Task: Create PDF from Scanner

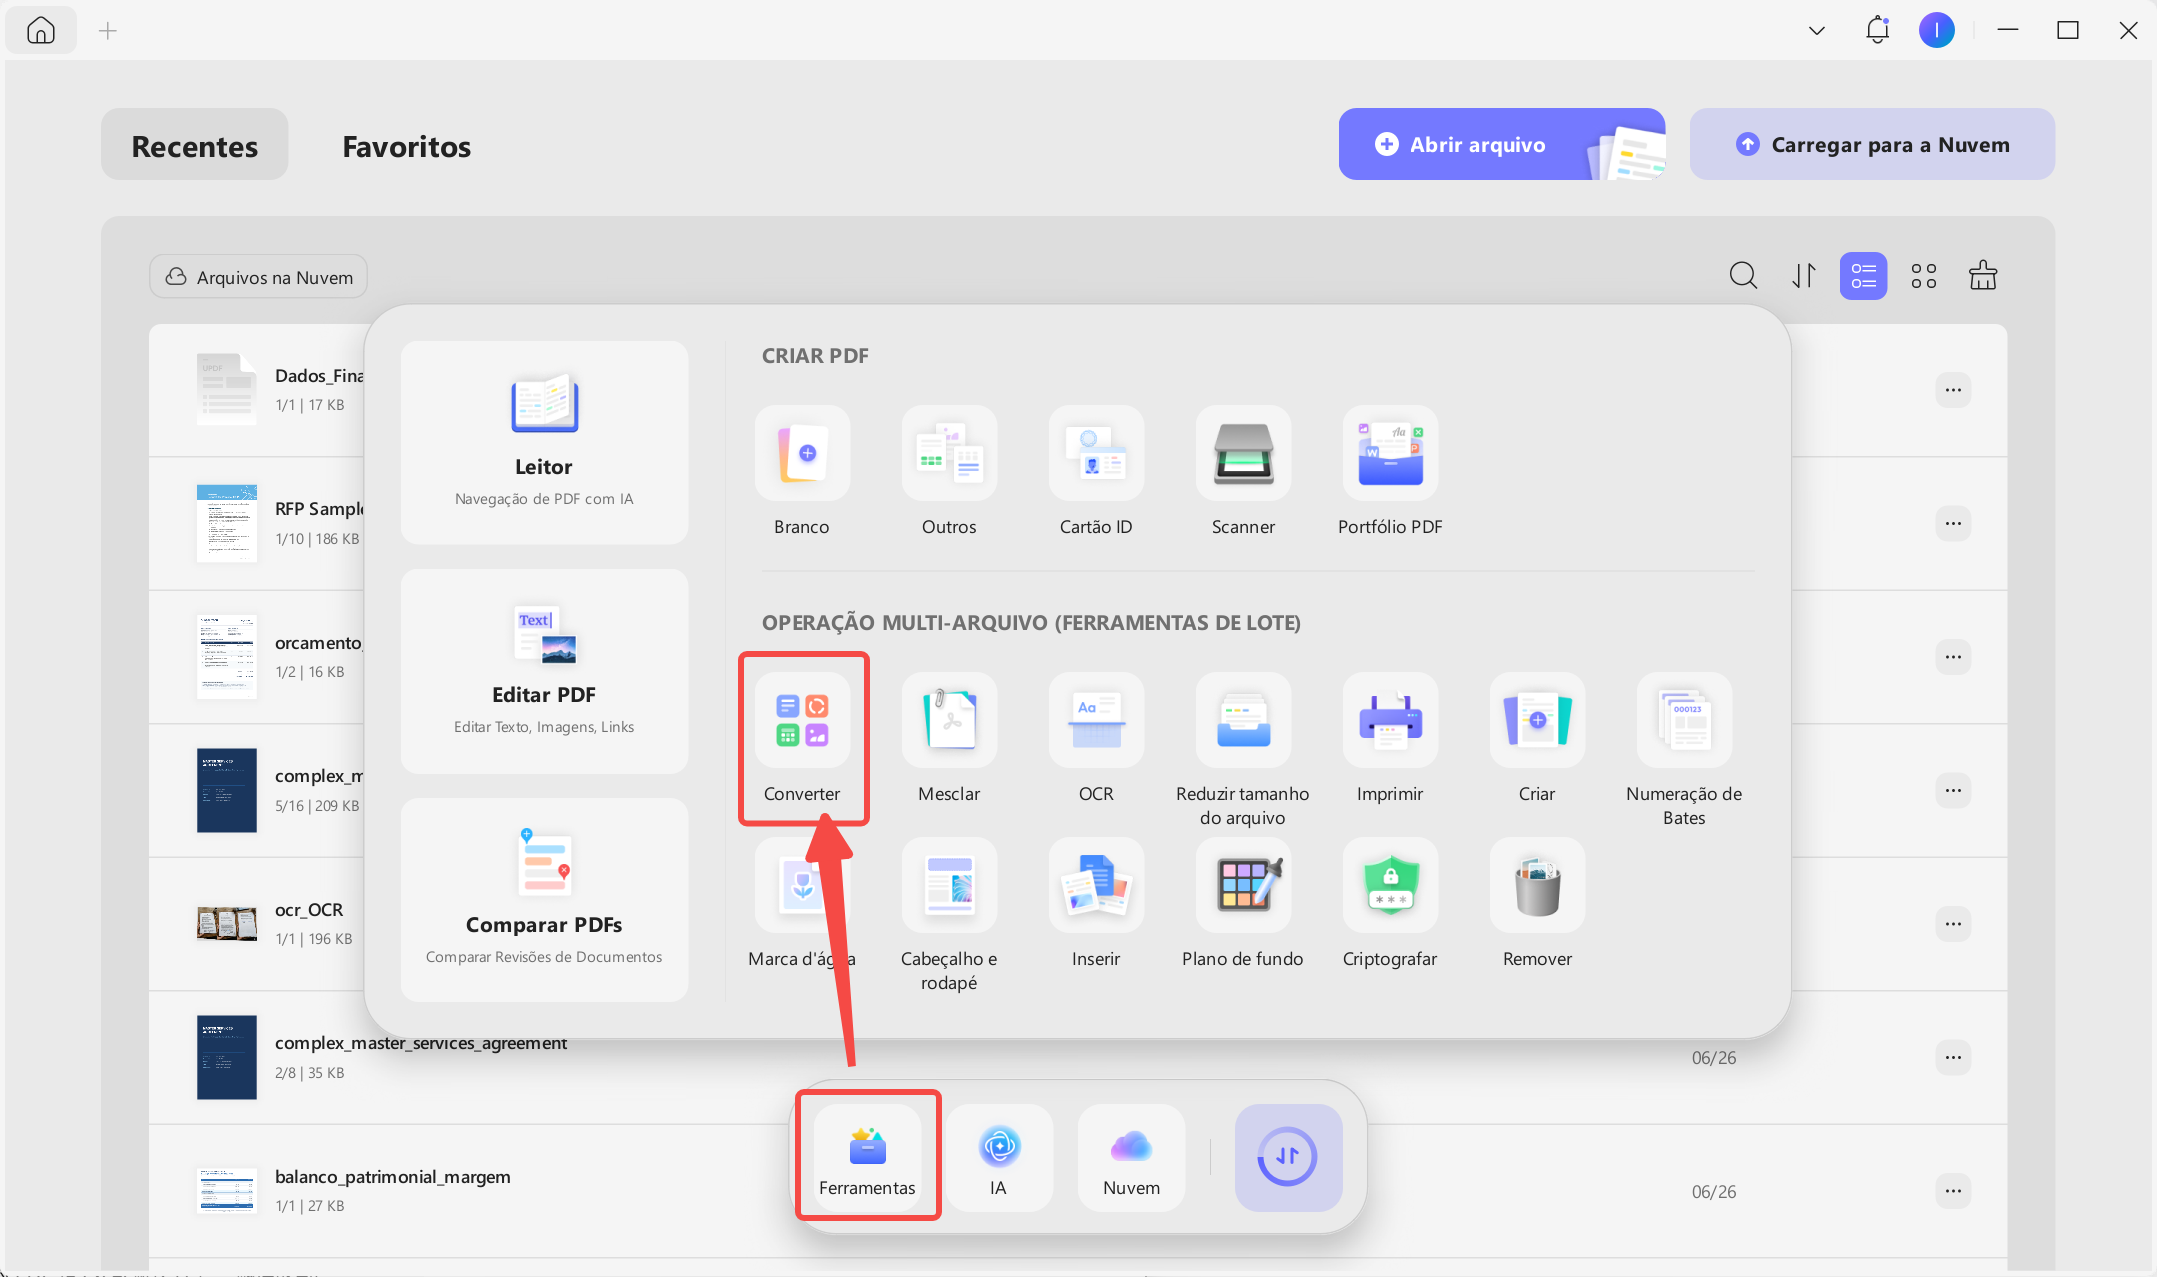Action: (x=1243, y=472)
